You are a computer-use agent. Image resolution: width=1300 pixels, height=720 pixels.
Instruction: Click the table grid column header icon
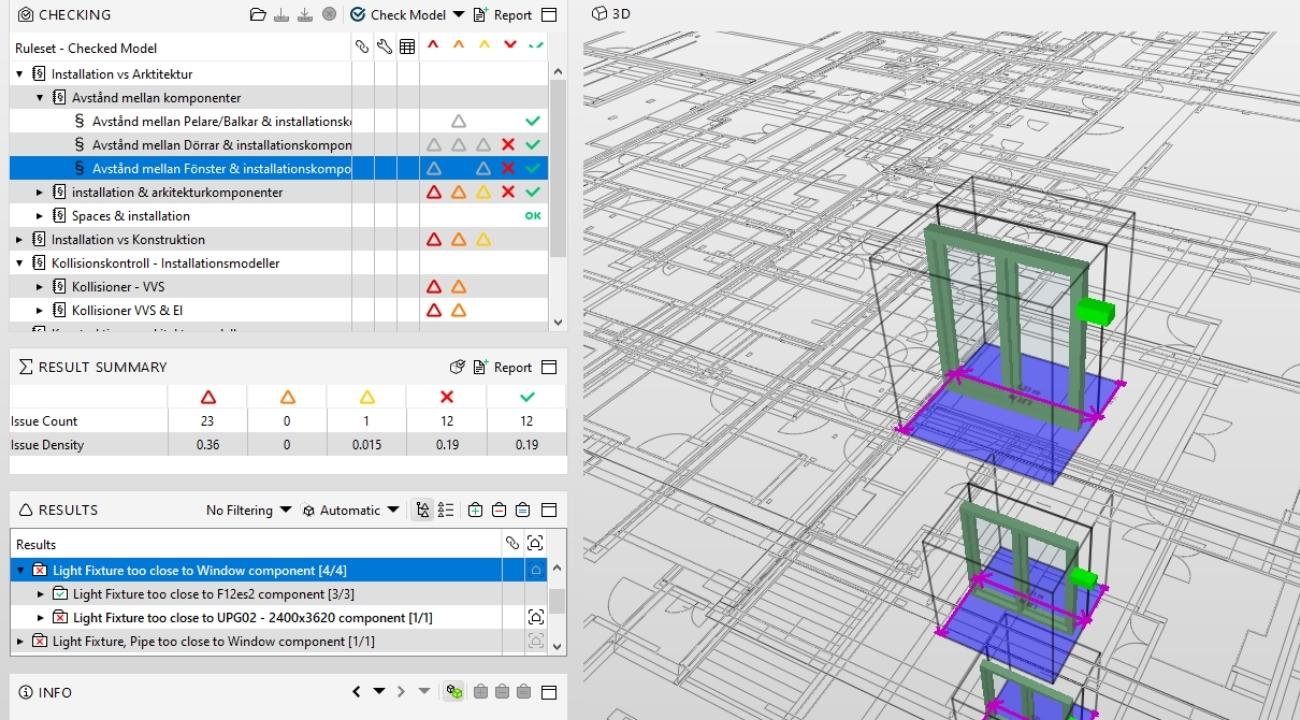click(x=407, y=47)
